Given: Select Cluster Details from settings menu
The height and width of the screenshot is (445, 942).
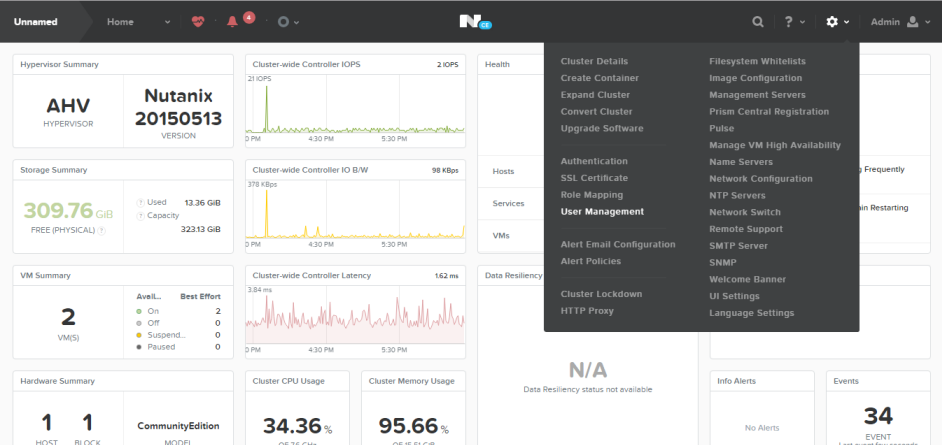Looking at the screenshot, I should click(x=594, y=61).
